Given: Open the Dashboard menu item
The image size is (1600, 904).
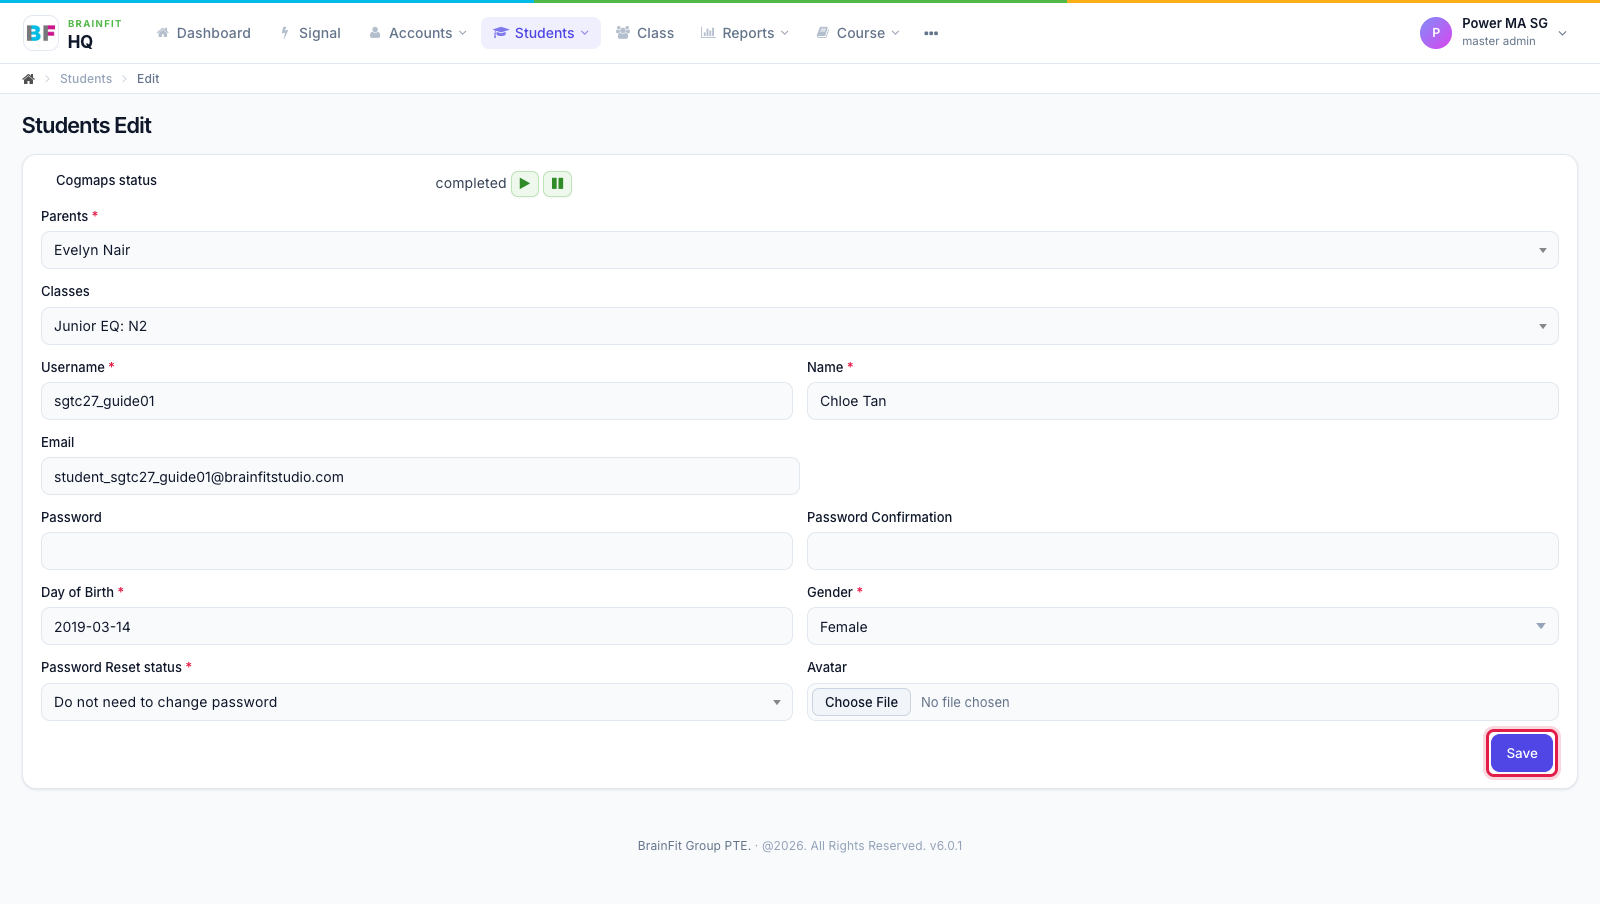Looking at the screenshot, I should coord(204,33).
